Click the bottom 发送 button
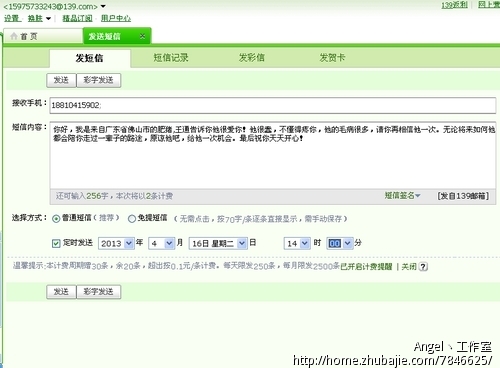 coord(61,292)
